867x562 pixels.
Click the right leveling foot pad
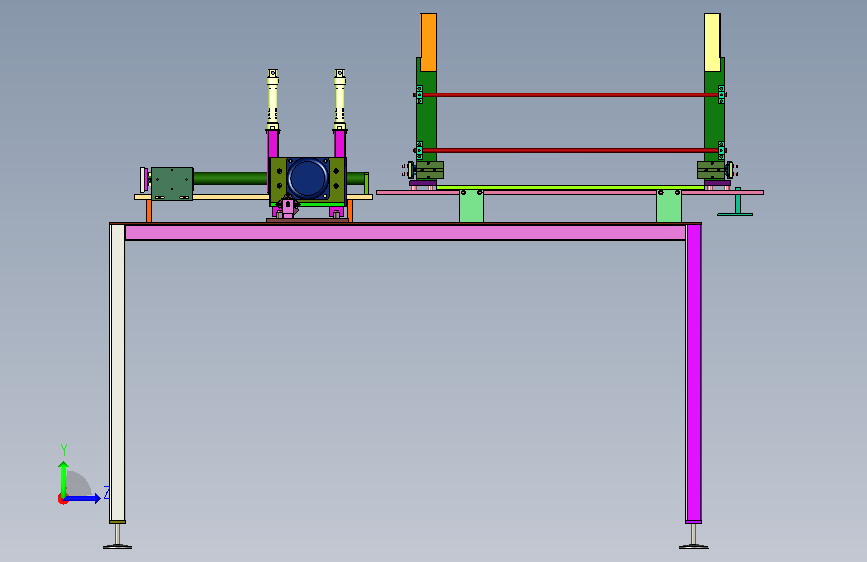(693, 547)
